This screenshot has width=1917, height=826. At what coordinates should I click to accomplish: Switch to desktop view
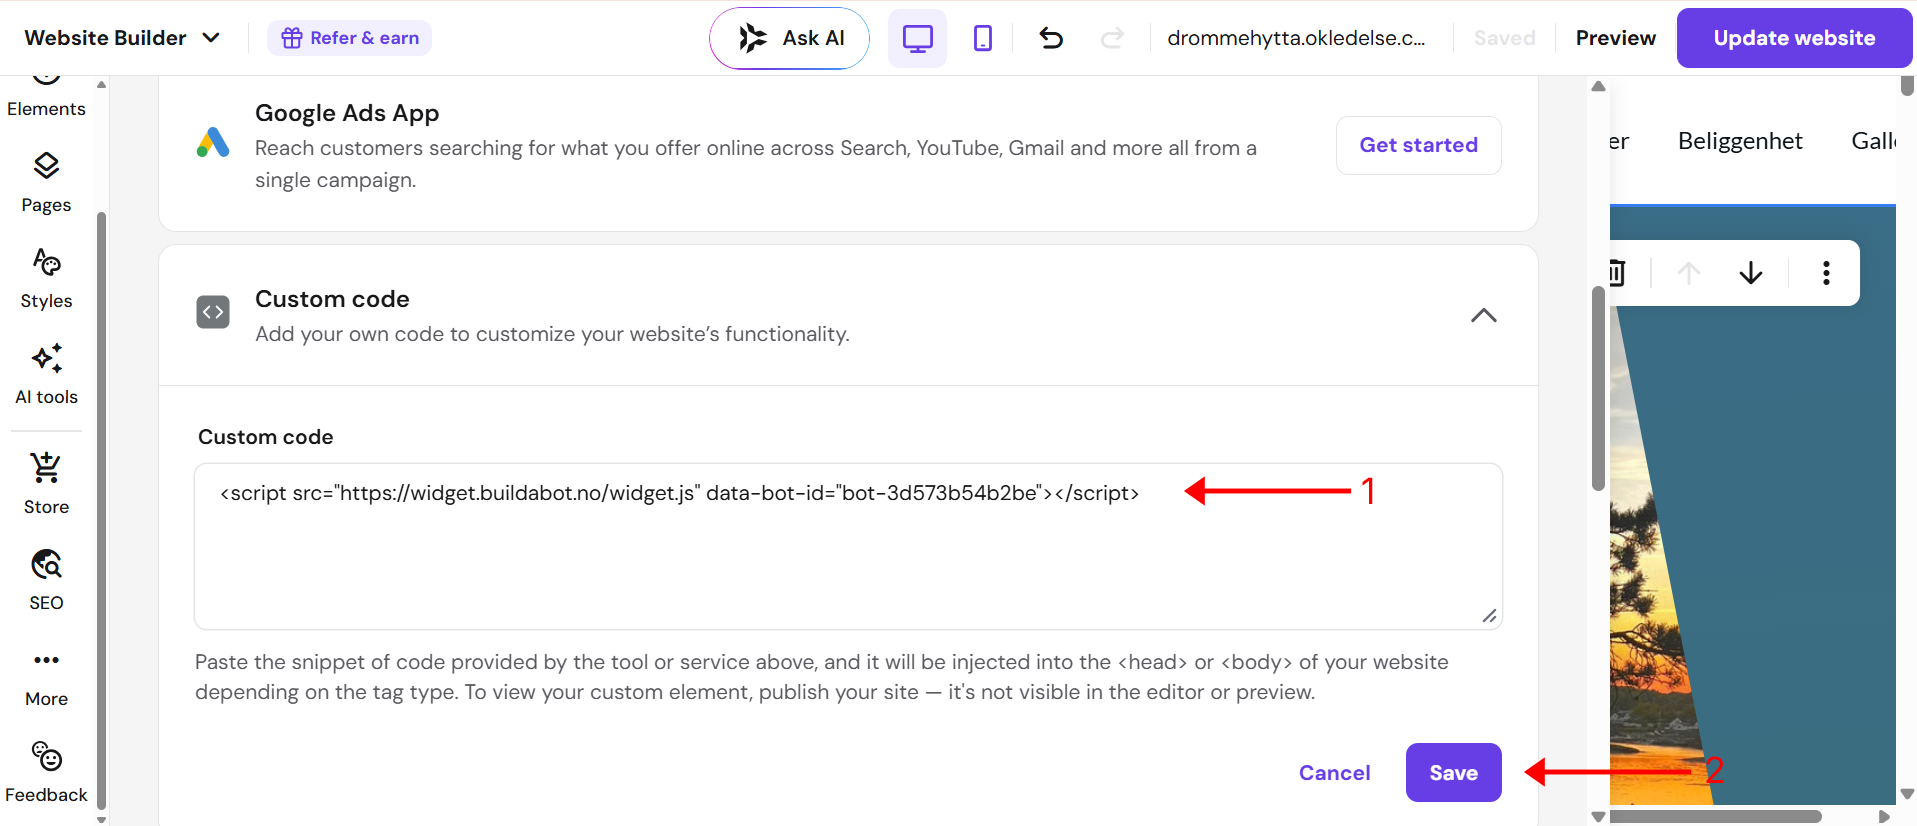[917, 38]
